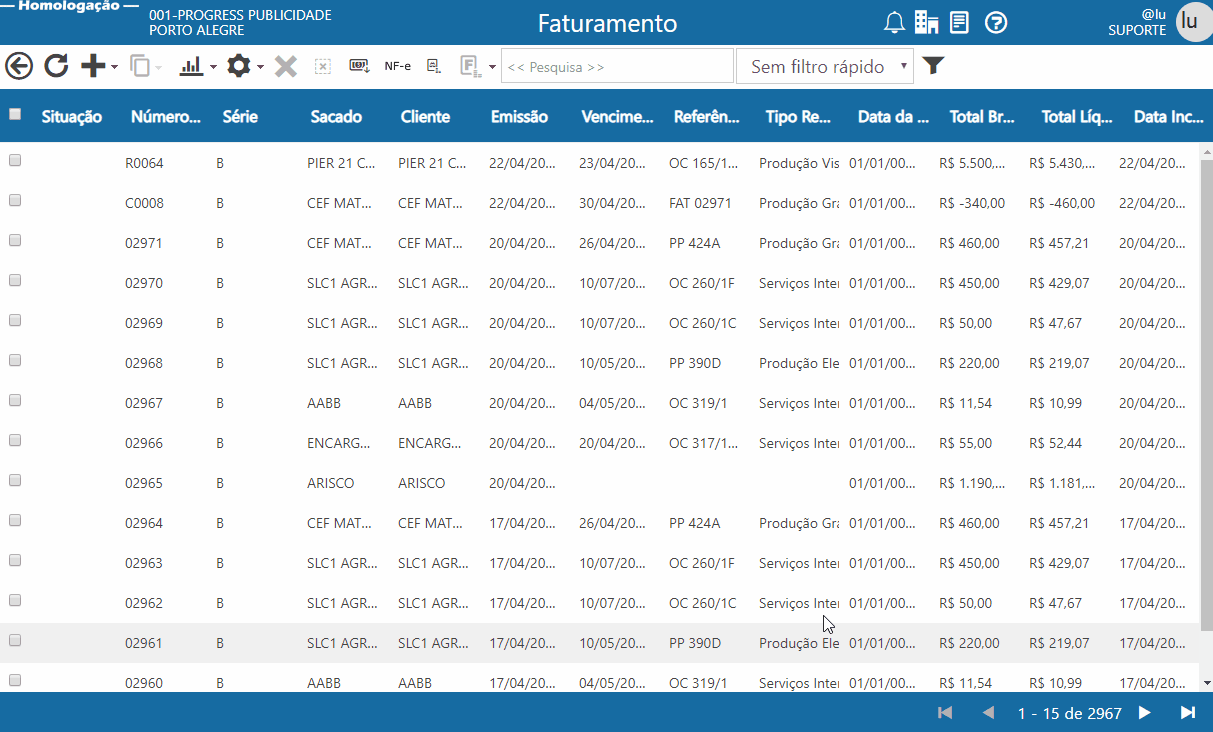Screen dimensions: 1213x732
Task: Check the row 02961 checkbox
Action: [15, 640]
